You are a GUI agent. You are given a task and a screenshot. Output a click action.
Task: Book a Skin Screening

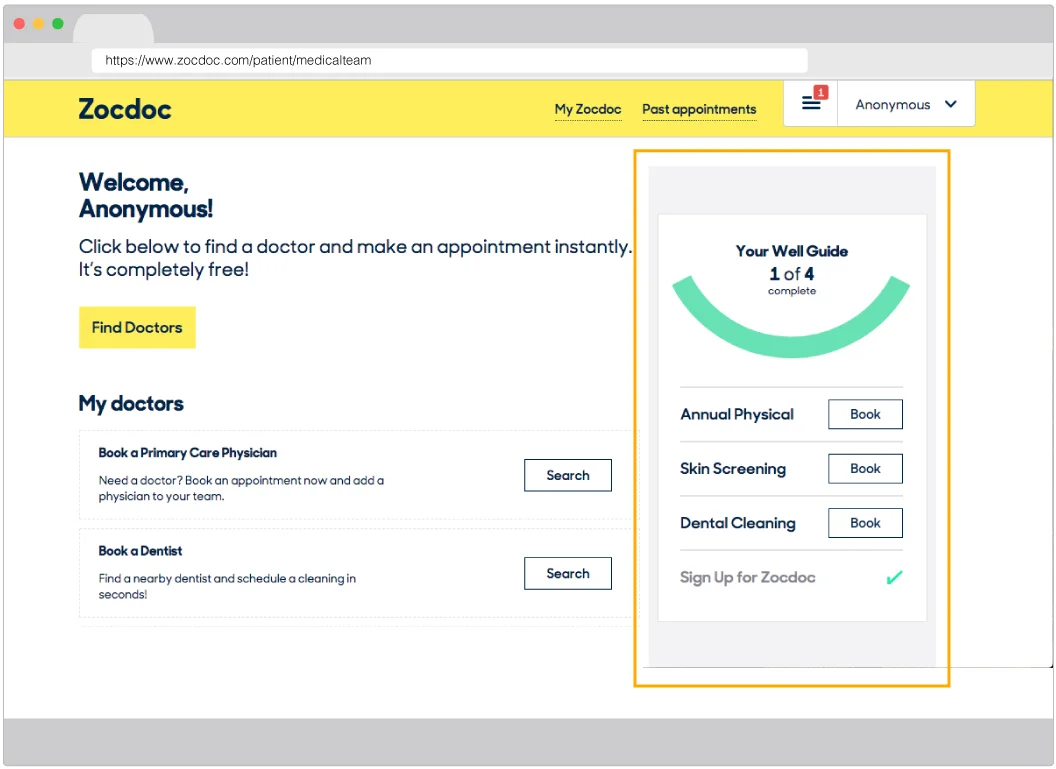coord(865,469)
